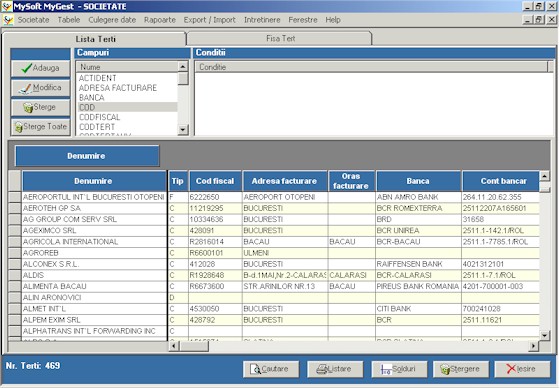Click the document icon left of Societate menu
Image resolution: width=560 pixels, height=388 pixels.
(x=8, y=20)
